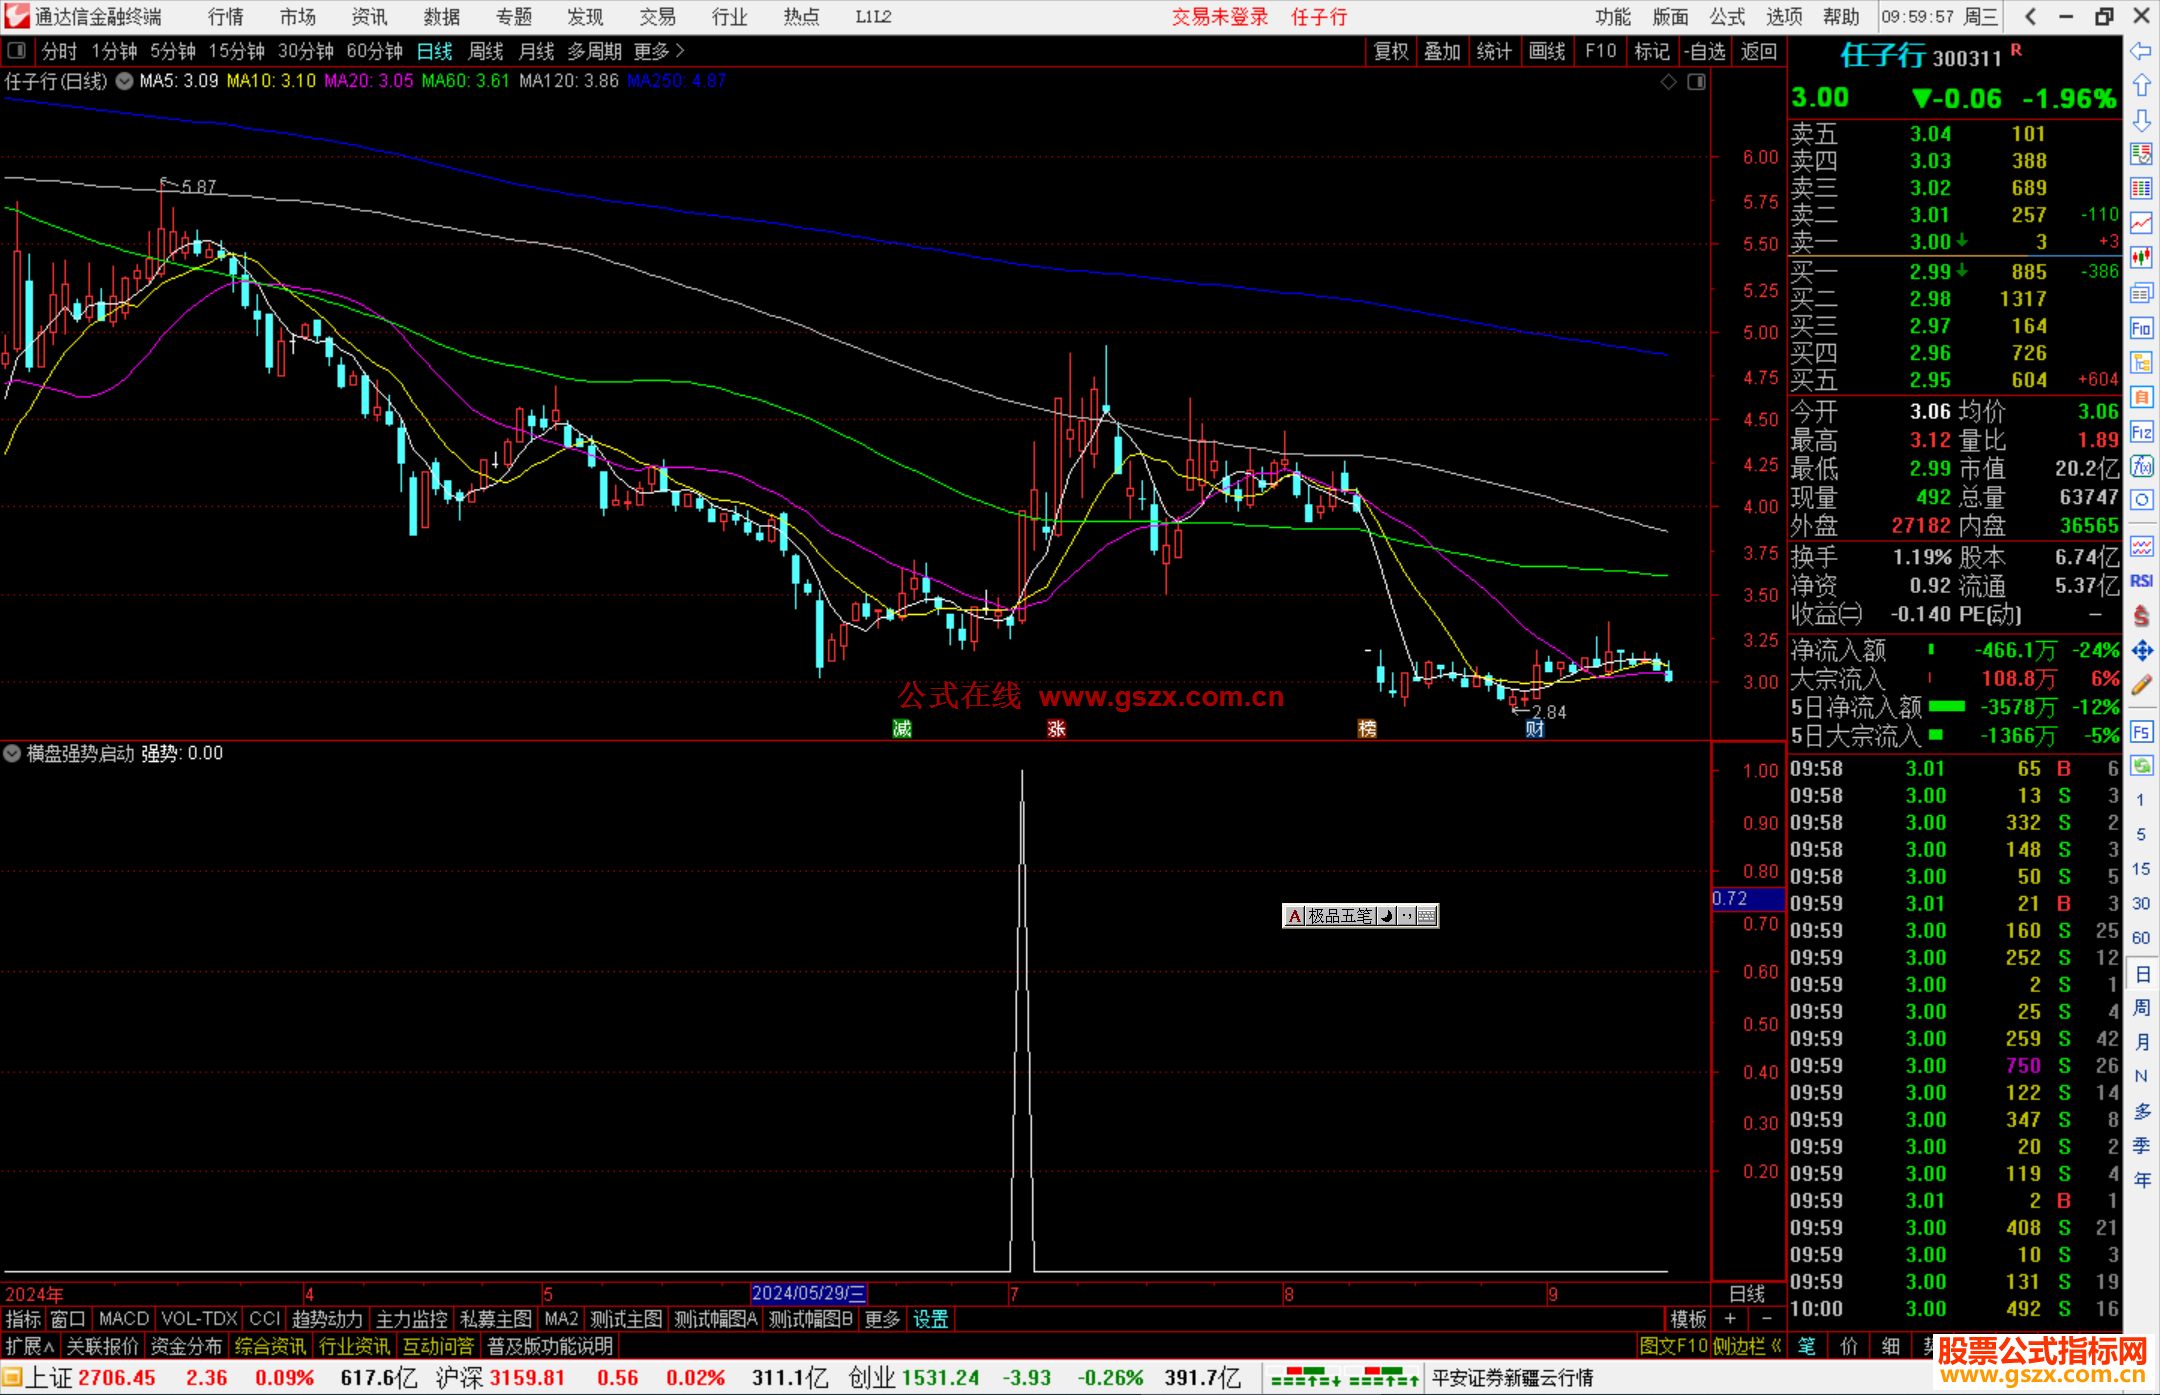Click the candlestick chart sidebar icon

[2141, 258]
